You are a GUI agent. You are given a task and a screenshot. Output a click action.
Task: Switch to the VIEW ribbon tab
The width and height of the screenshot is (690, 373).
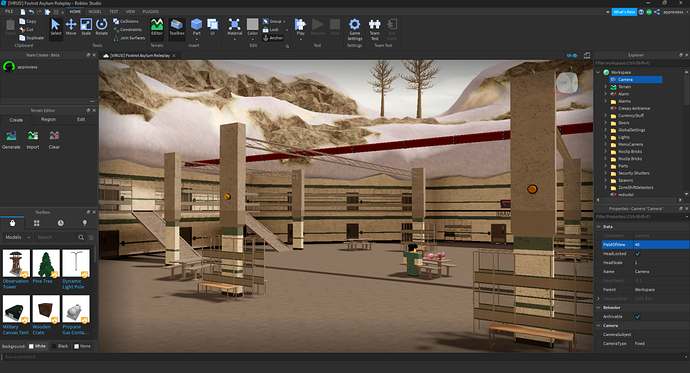coord(131,12)
